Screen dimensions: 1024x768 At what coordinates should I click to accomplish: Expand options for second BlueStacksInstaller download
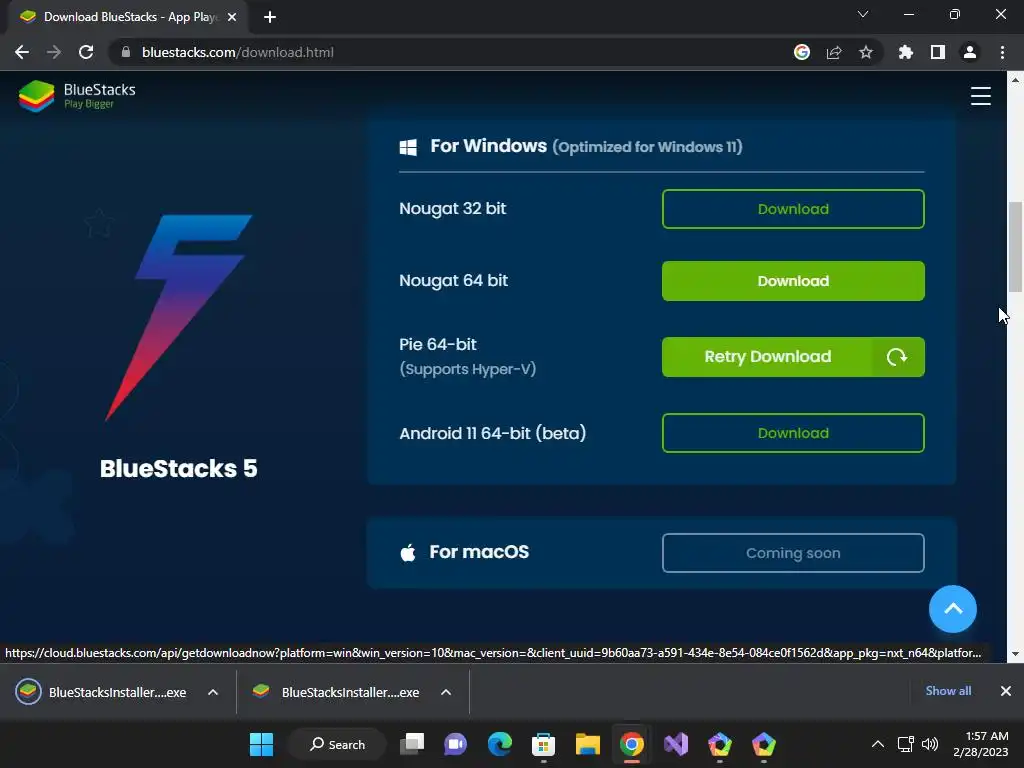point(446,692)
